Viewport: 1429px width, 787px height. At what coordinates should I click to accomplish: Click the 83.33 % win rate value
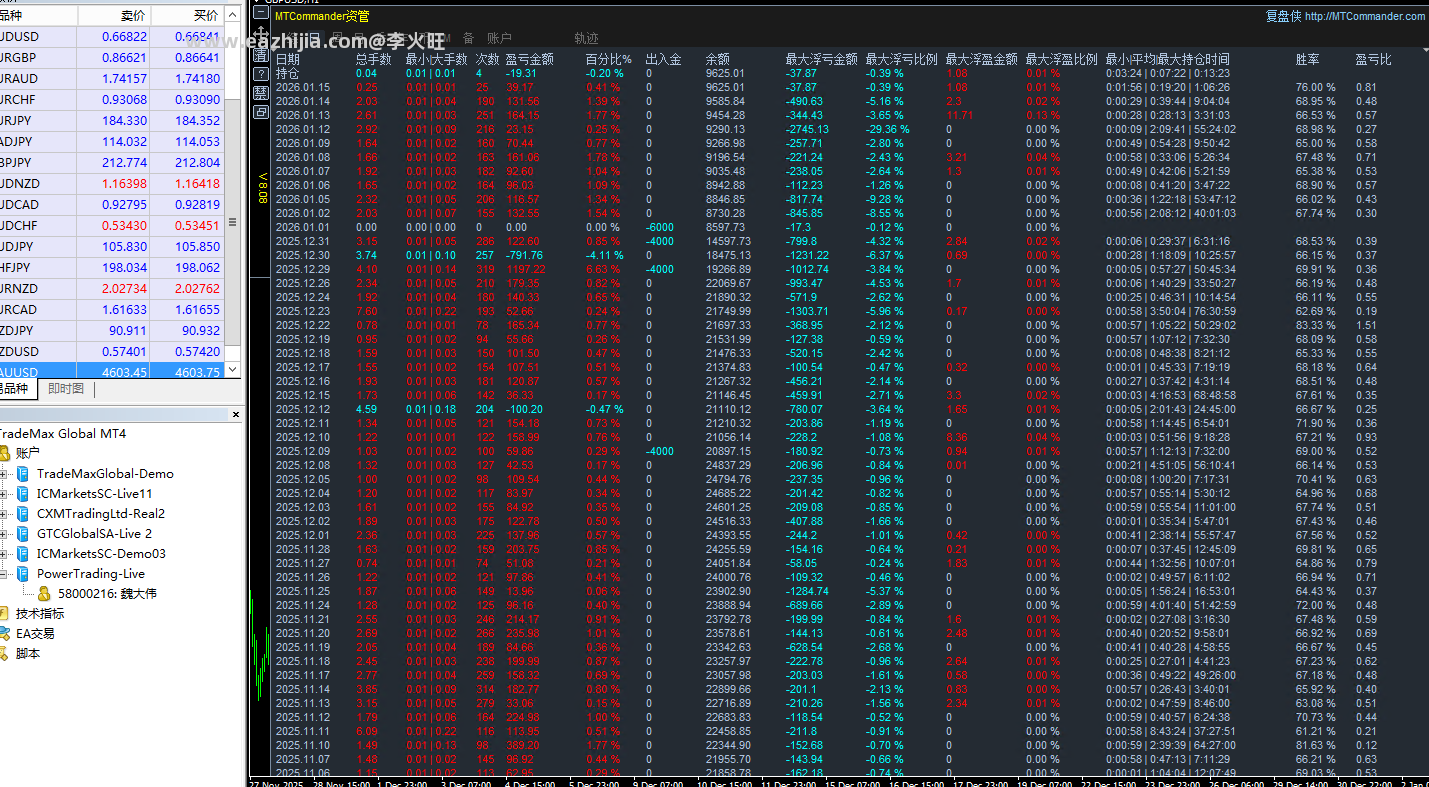pos(1315,325)
